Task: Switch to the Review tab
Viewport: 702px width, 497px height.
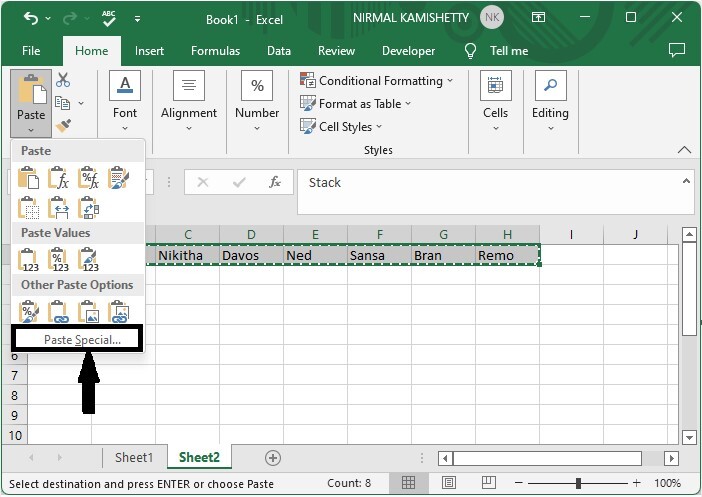Action: click(336, 51)
